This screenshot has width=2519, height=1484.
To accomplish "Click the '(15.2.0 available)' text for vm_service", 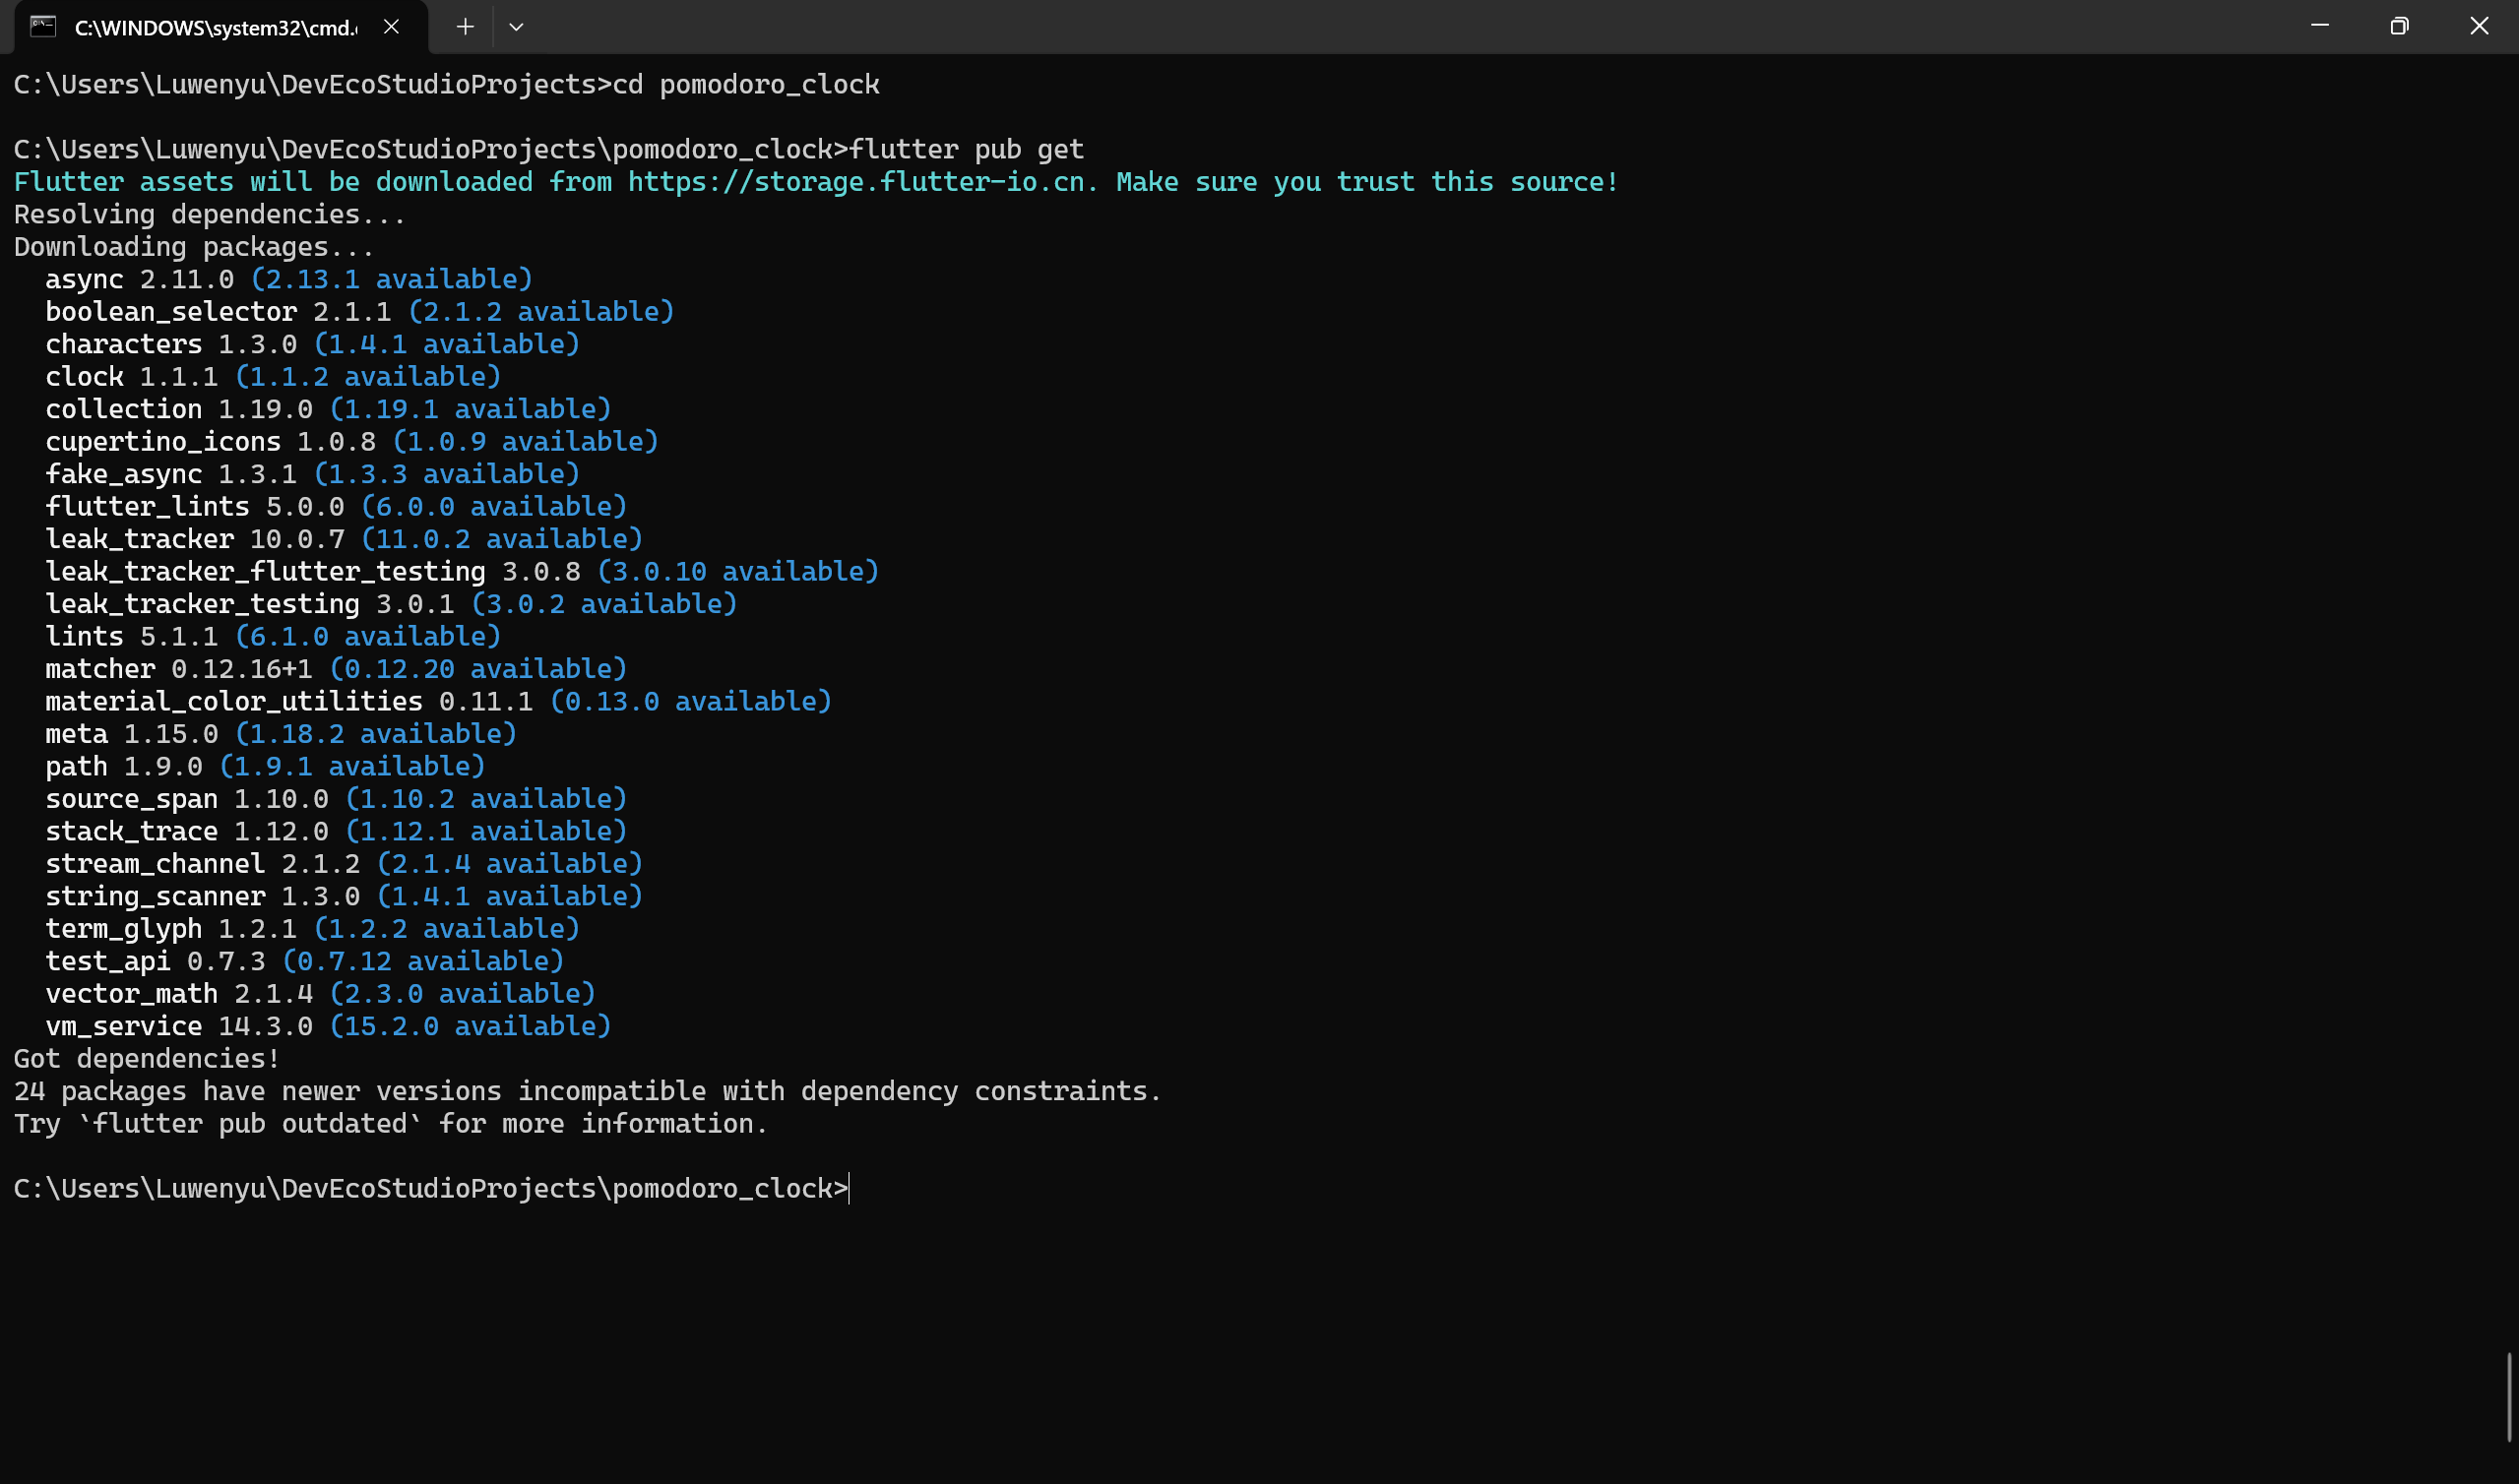I will (470, 1026).
